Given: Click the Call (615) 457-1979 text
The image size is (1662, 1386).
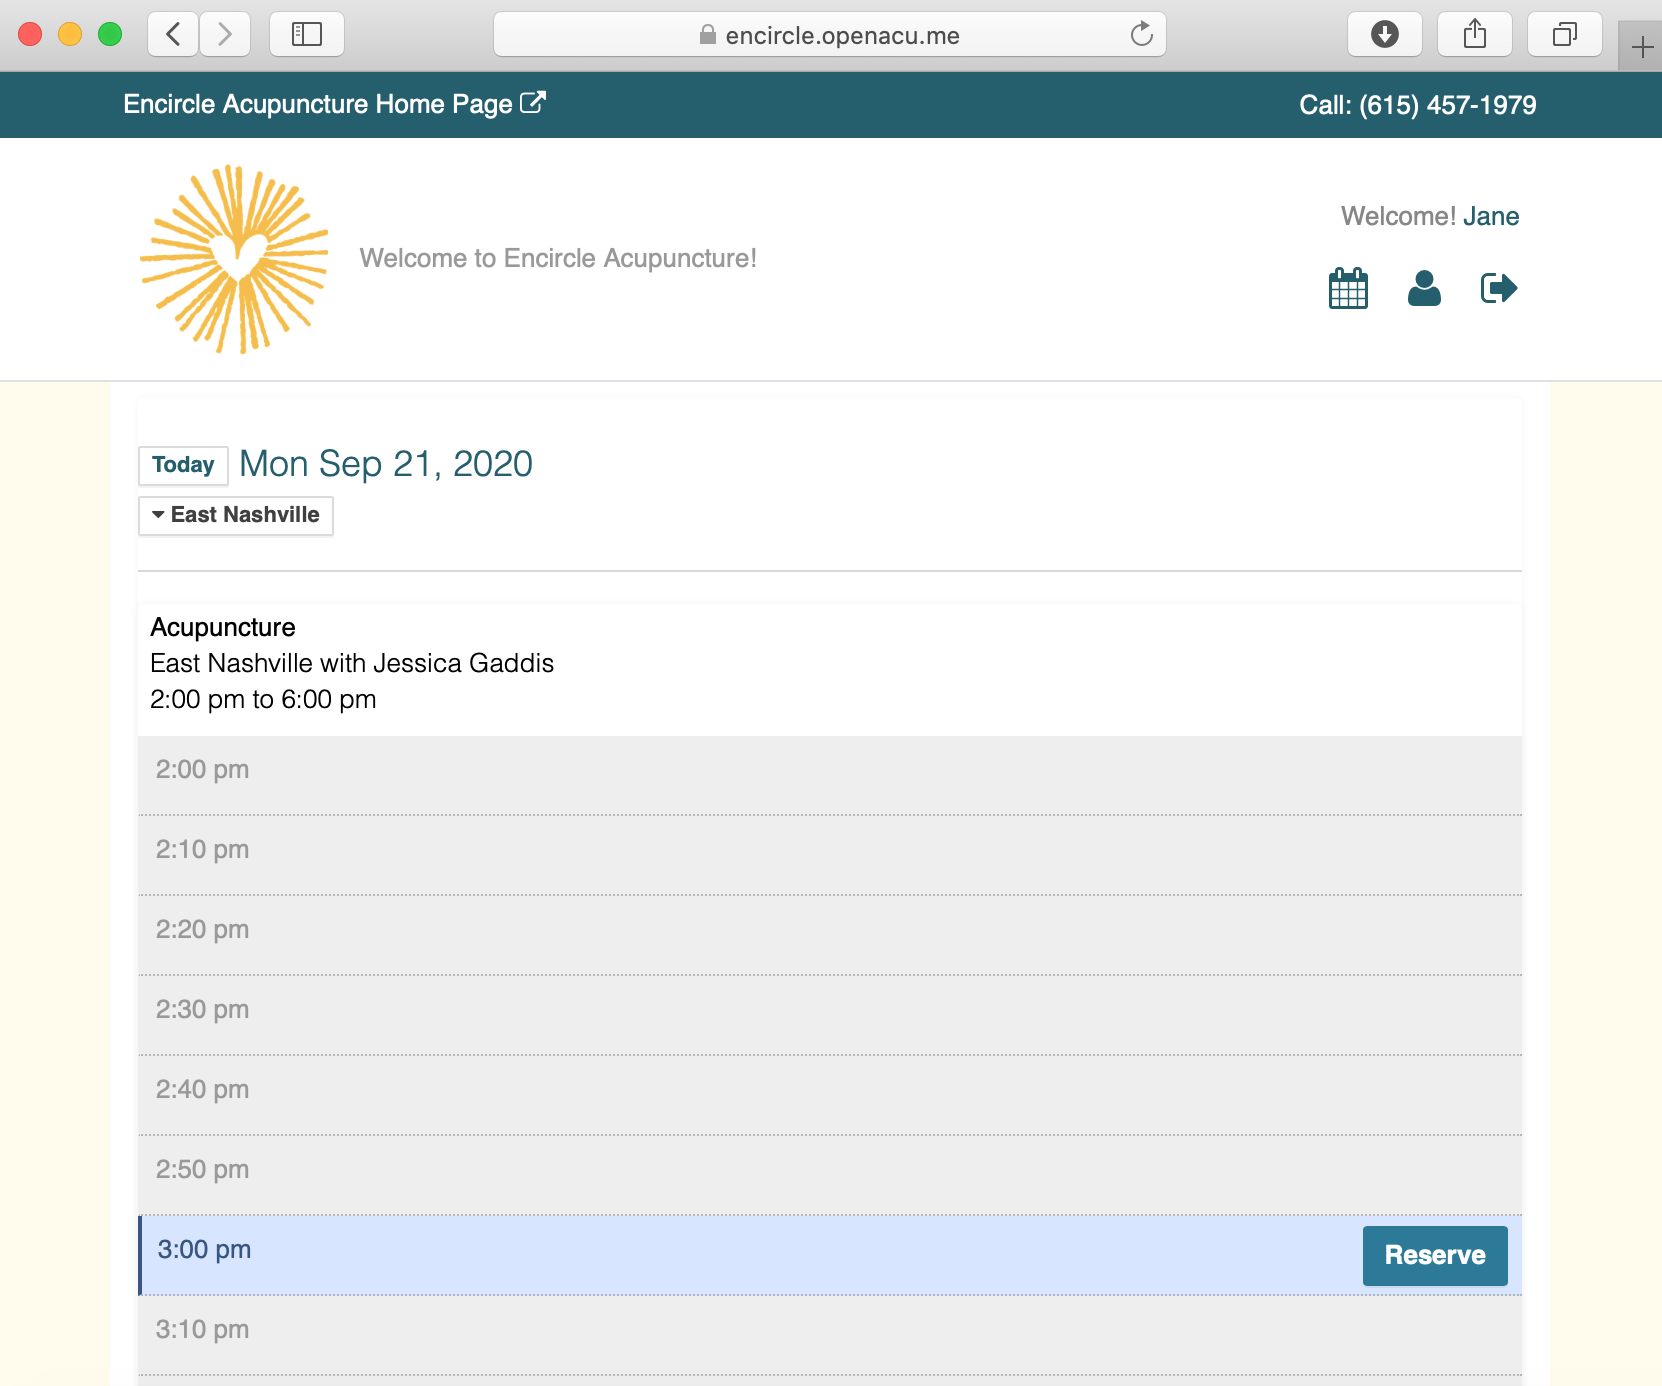Looking at the screenshot, I should (x=1417, y=105).
